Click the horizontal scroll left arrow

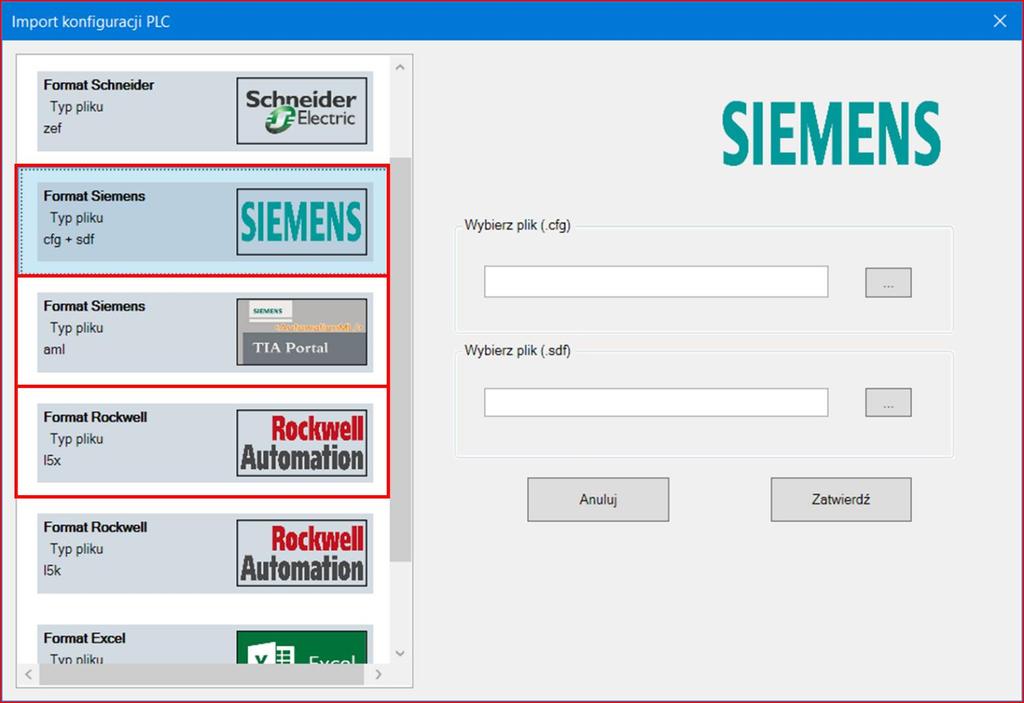coord(28,674)
